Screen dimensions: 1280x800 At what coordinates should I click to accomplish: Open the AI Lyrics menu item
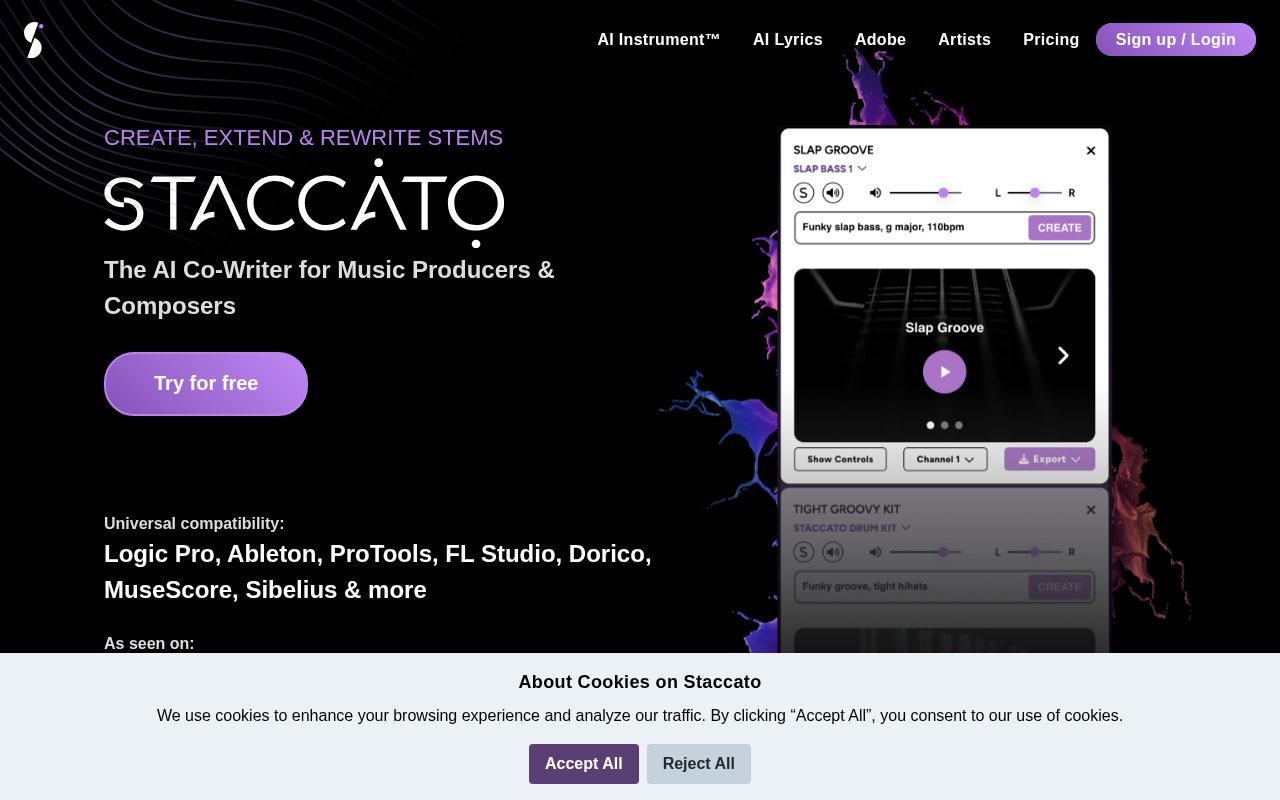pyautogui.click(x=787, y=39)
